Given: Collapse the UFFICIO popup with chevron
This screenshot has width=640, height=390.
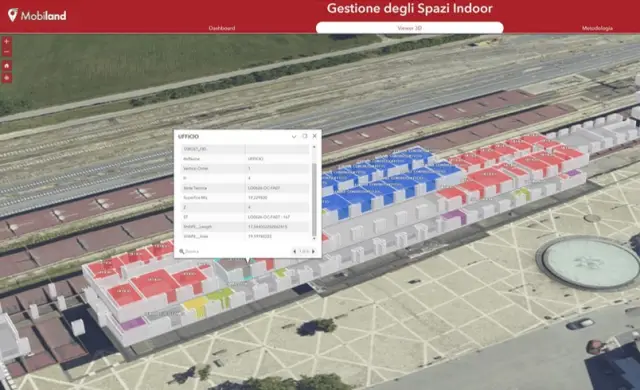Looking at the screenshot, I should [x=294, y=137].
